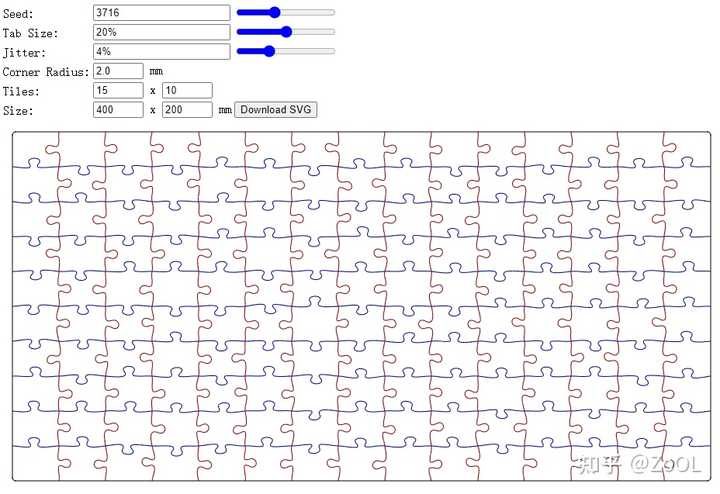Click the Tiles rows field showing 10
The image size is (720, 494).
(187, 90)
